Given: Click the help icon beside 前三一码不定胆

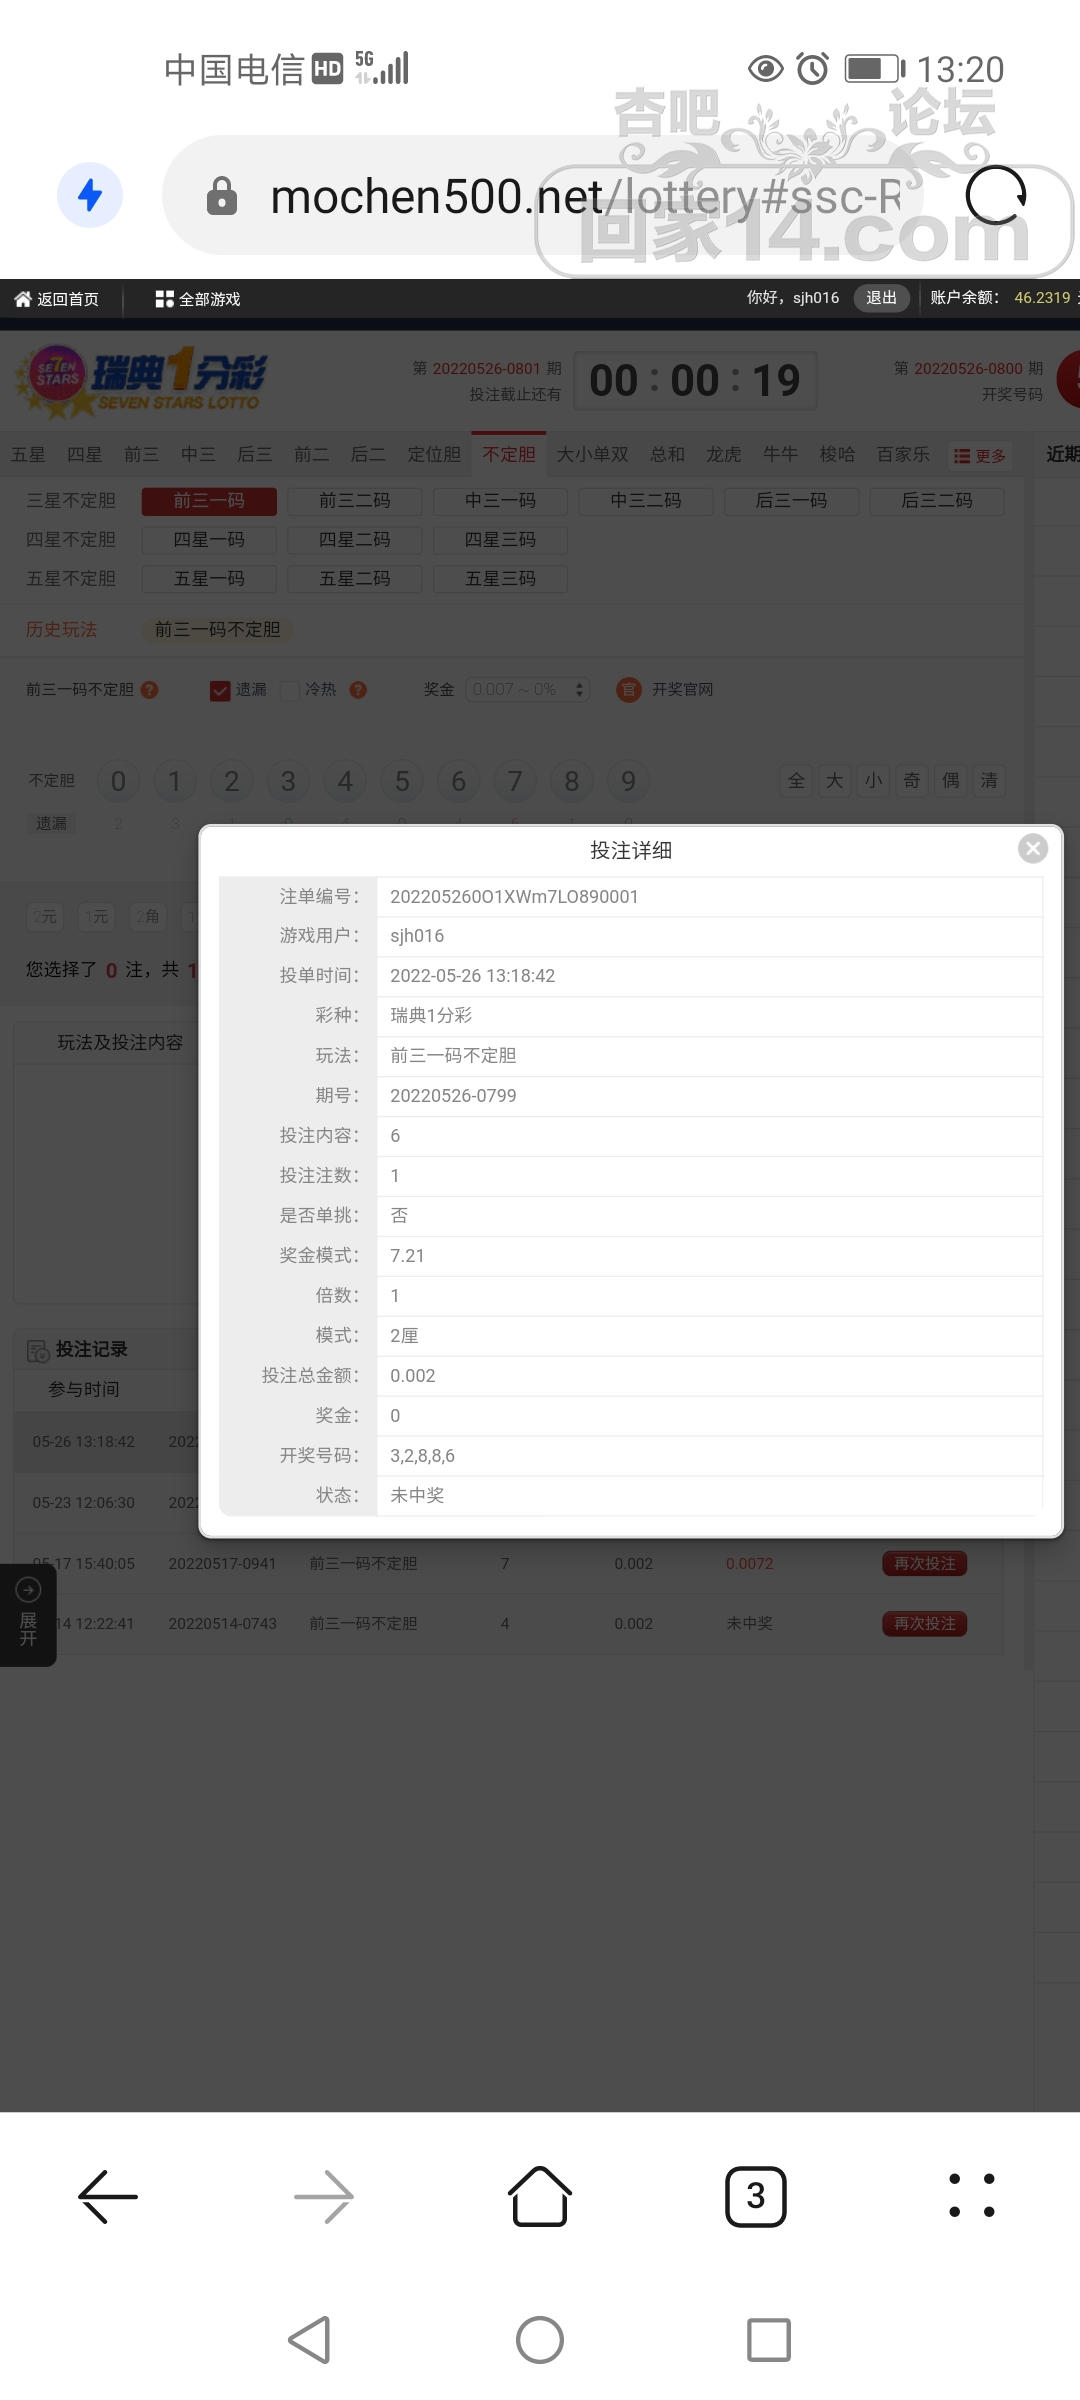Looking at the screenshot, I should [x=150, y=690].
